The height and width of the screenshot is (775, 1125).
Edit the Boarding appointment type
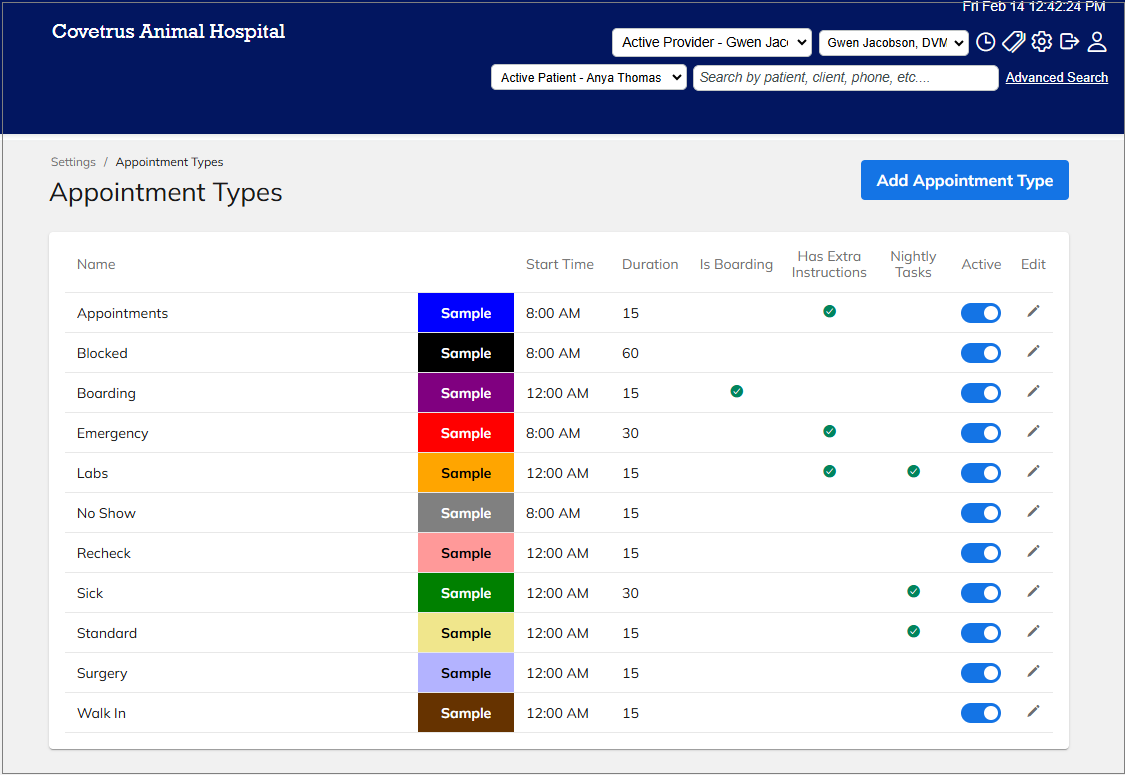[x=1033, y=392]
